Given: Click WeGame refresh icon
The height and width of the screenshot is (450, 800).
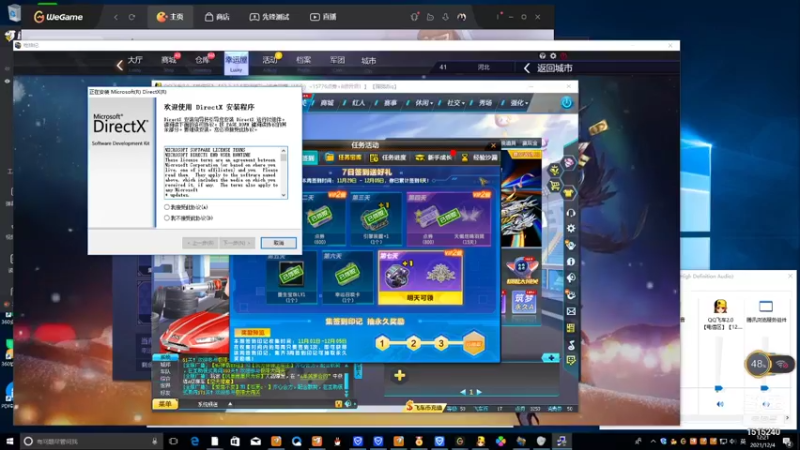Looking at the screenshot, I should pyautogui.click(x=132, y=17).
